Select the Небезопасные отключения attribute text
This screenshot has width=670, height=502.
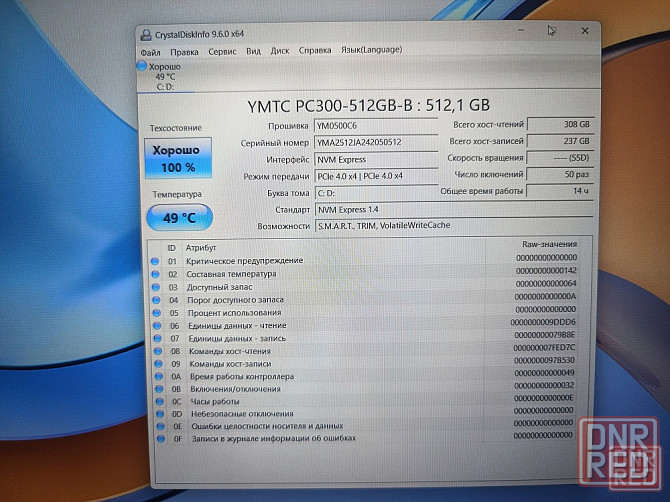(x=242, y=414)
